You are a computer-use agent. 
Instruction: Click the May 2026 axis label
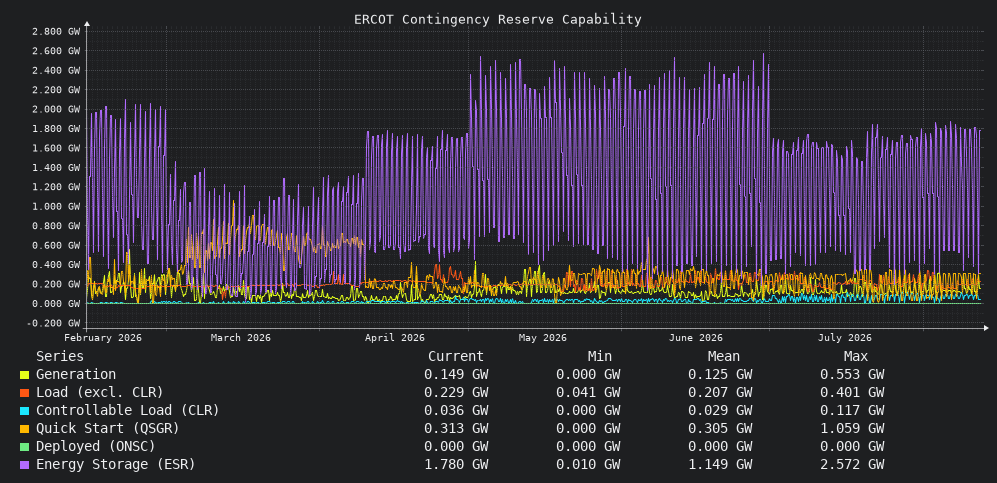542,337
